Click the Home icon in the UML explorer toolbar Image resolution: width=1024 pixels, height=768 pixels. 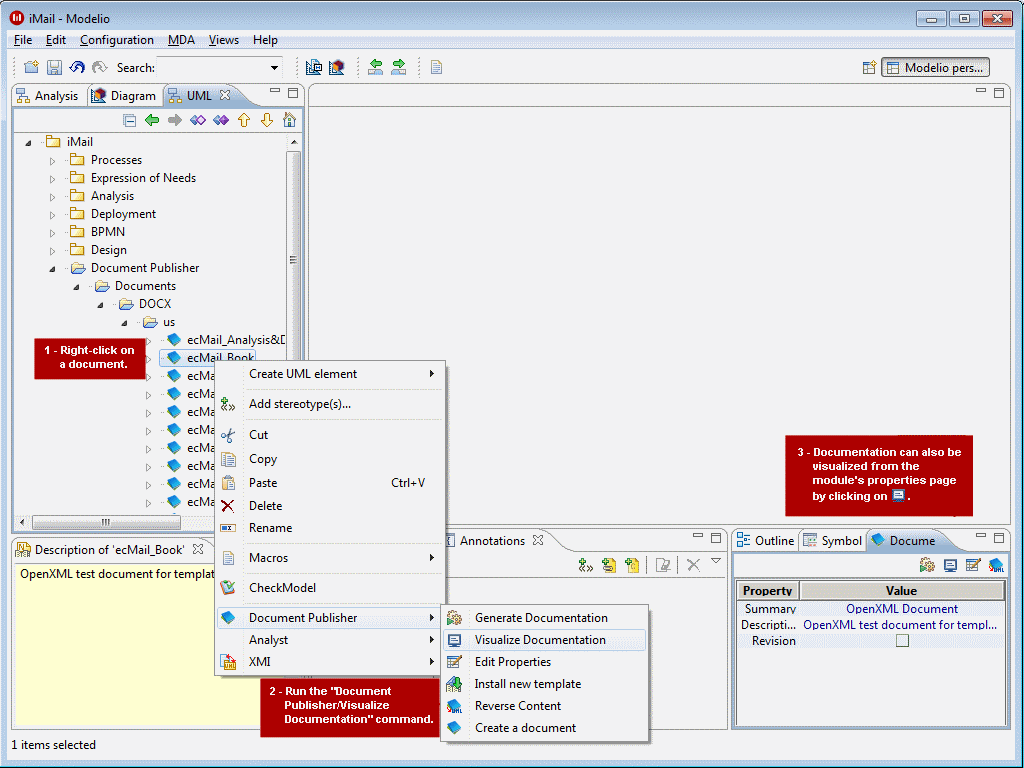click(287, 120)
